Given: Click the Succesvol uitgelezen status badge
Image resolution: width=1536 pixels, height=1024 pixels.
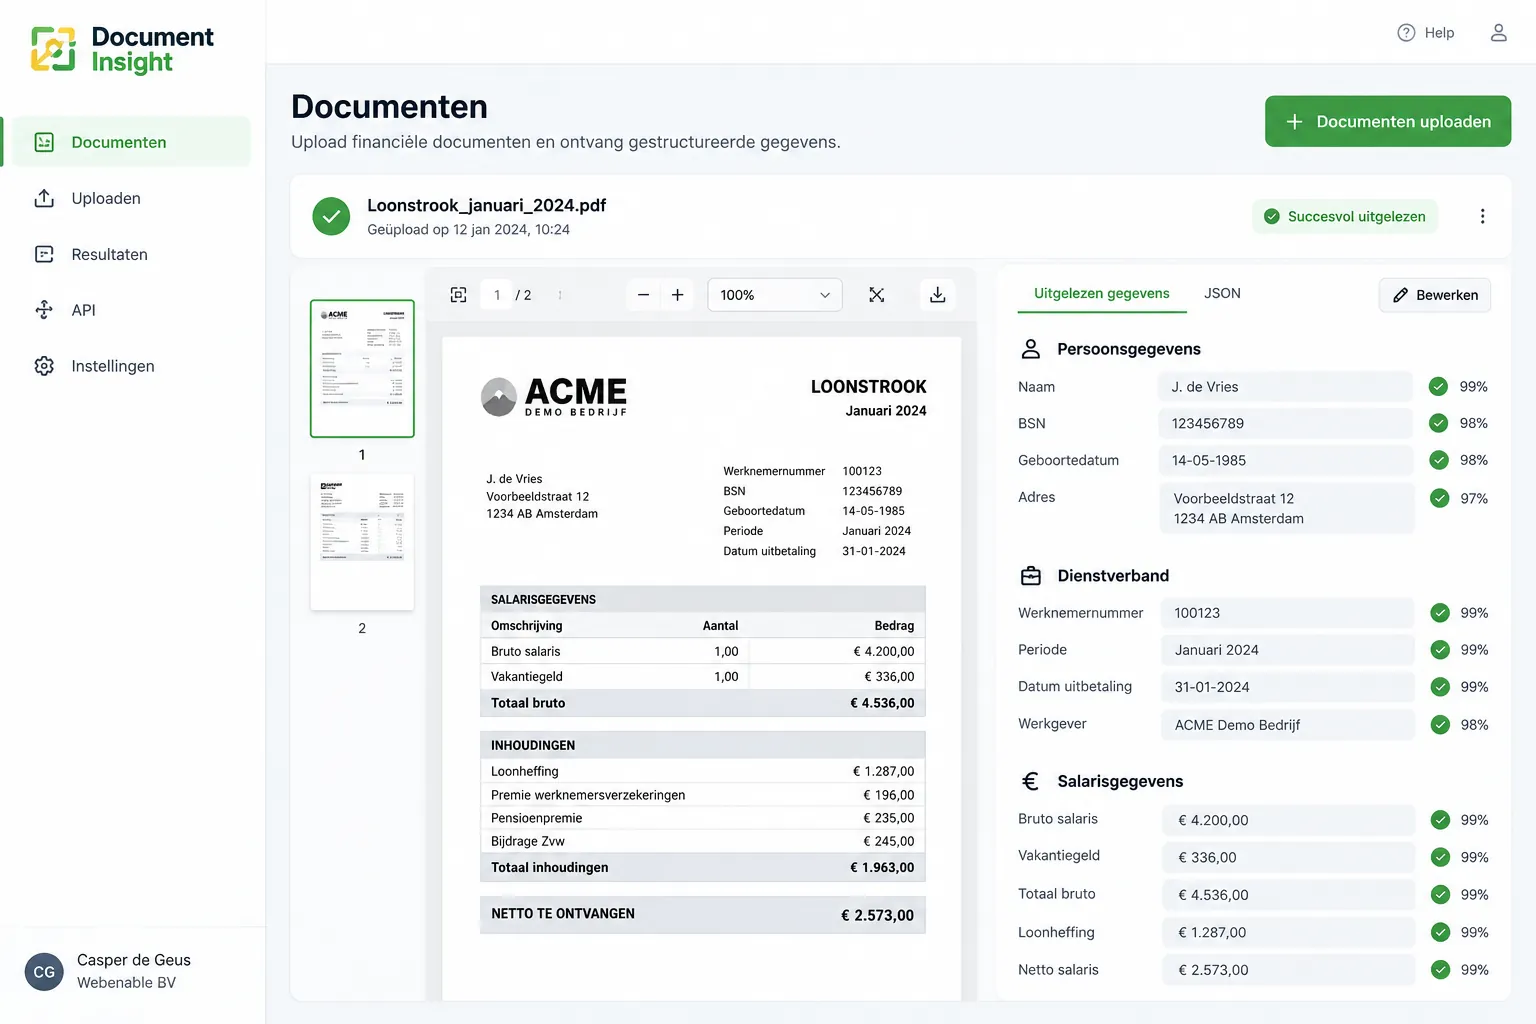Looking at the screenshot, I should tap(1345, 216).
